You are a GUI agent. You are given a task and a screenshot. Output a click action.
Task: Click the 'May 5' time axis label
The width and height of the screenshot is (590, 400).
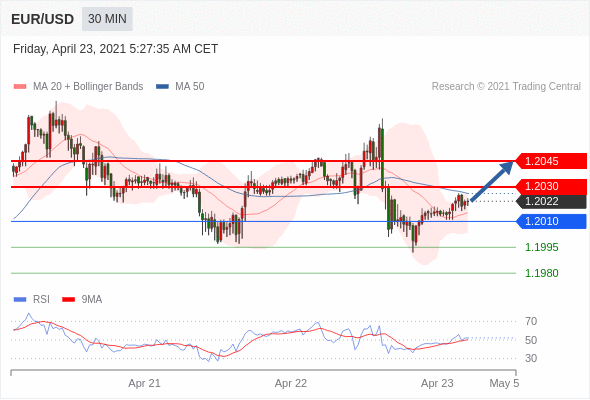click(504, 383)
